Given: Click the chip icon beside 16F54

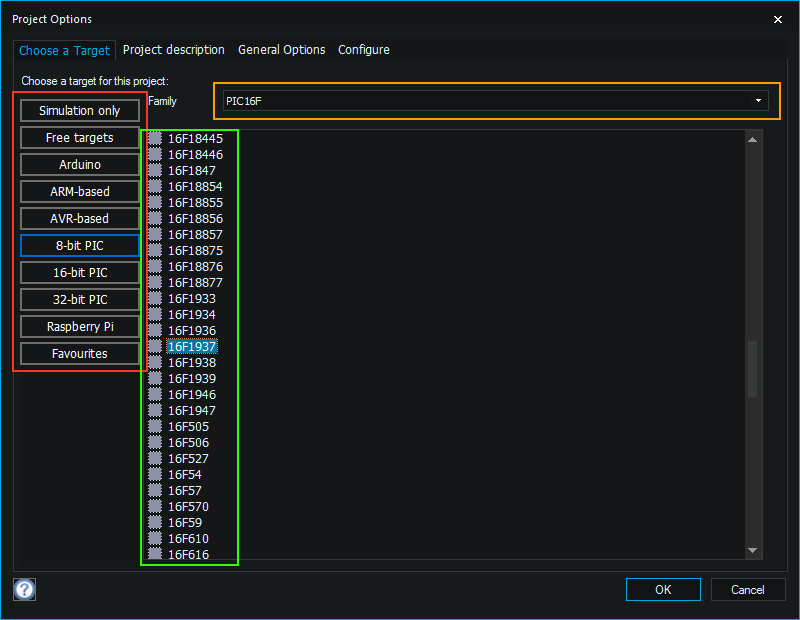Looking at the screenshot, I should tap(155, 474).
